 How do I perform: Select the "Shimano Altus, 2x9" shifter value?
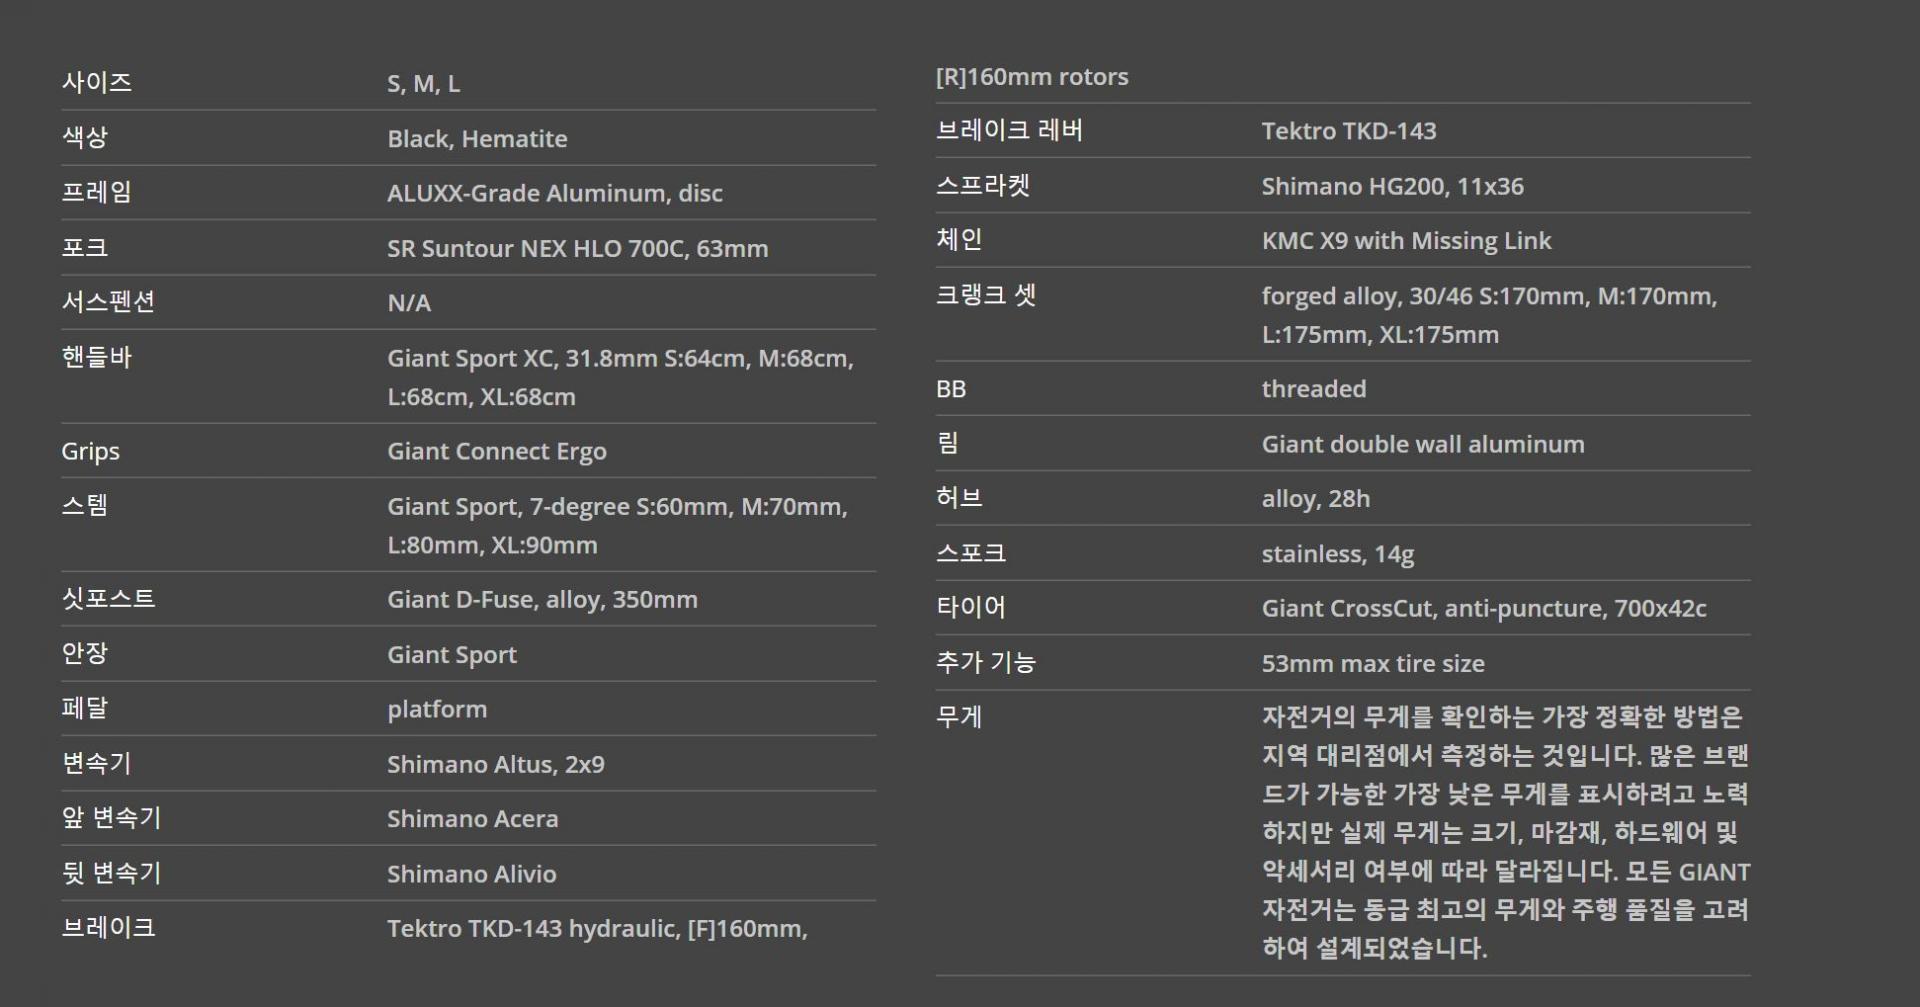[496, 765]
